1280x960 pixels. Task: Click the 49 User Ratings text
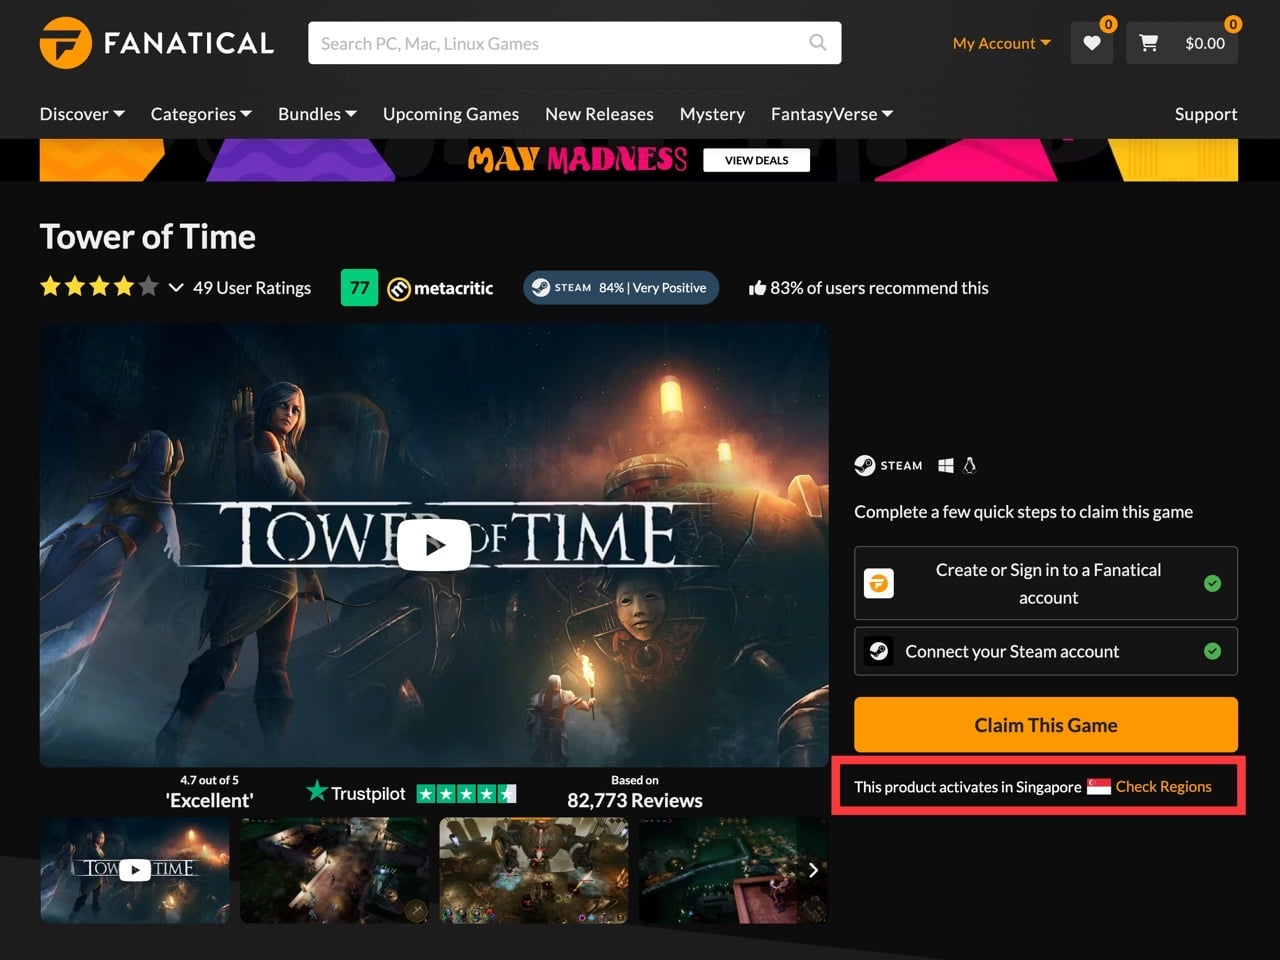click(252, 288)
